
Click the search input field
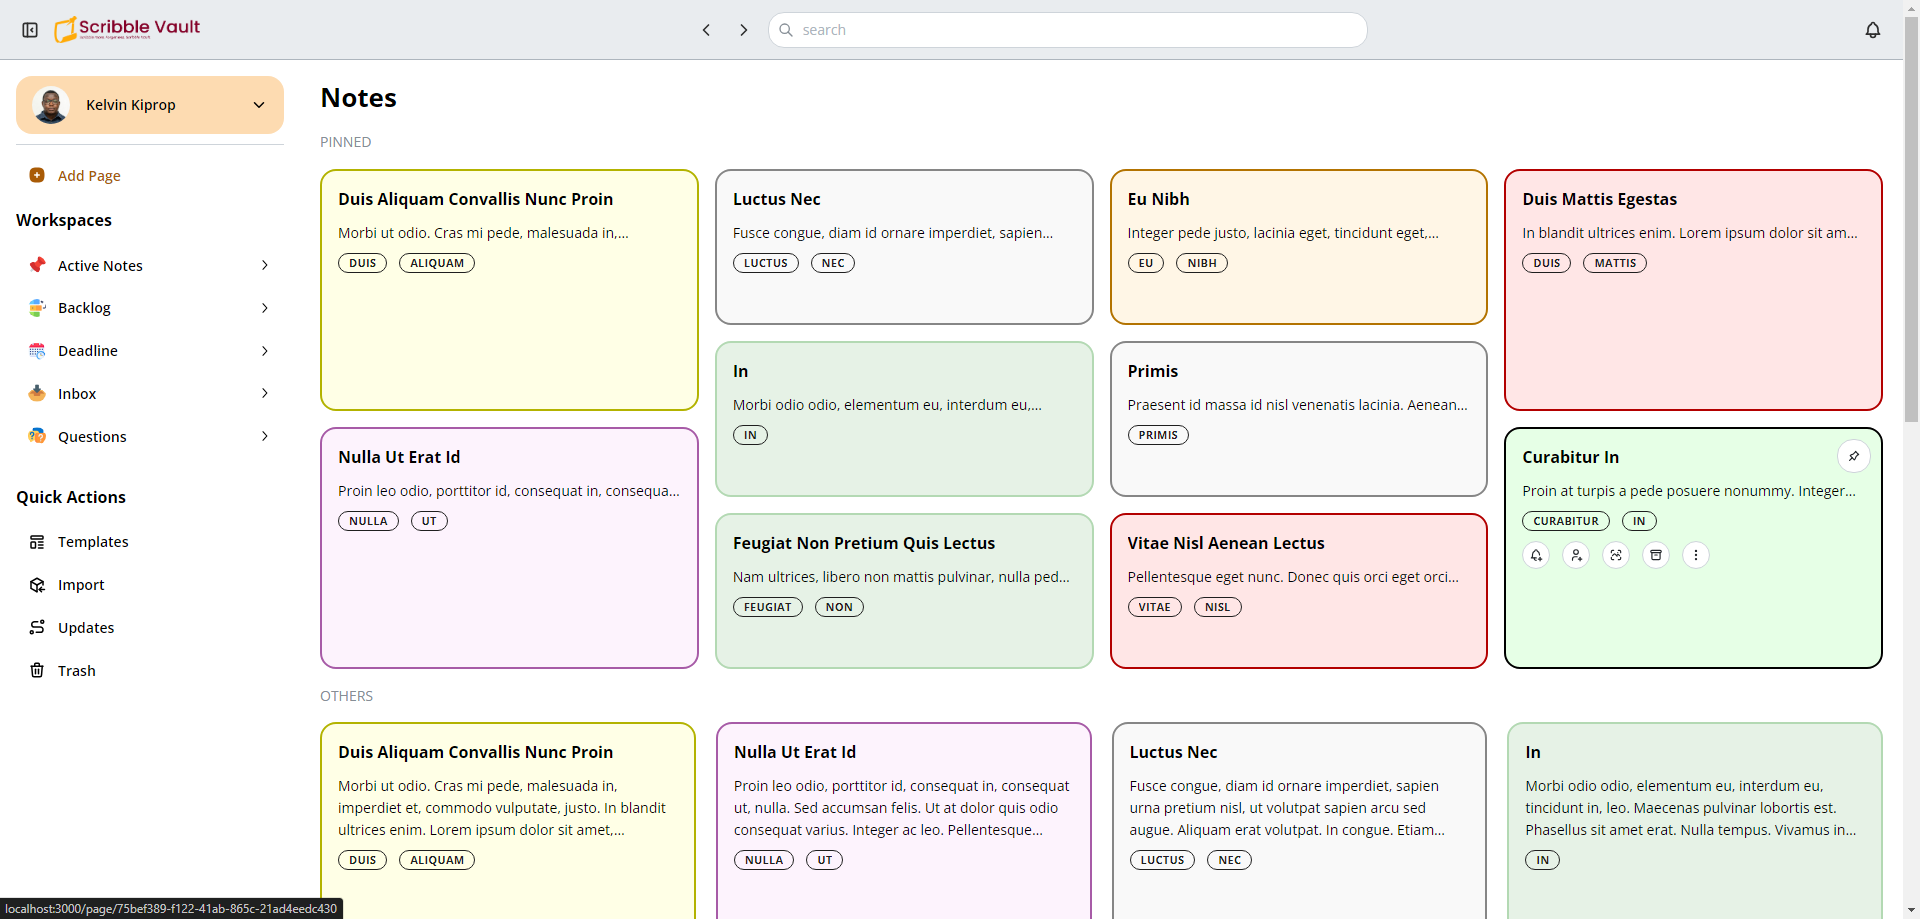[1067, 30]
